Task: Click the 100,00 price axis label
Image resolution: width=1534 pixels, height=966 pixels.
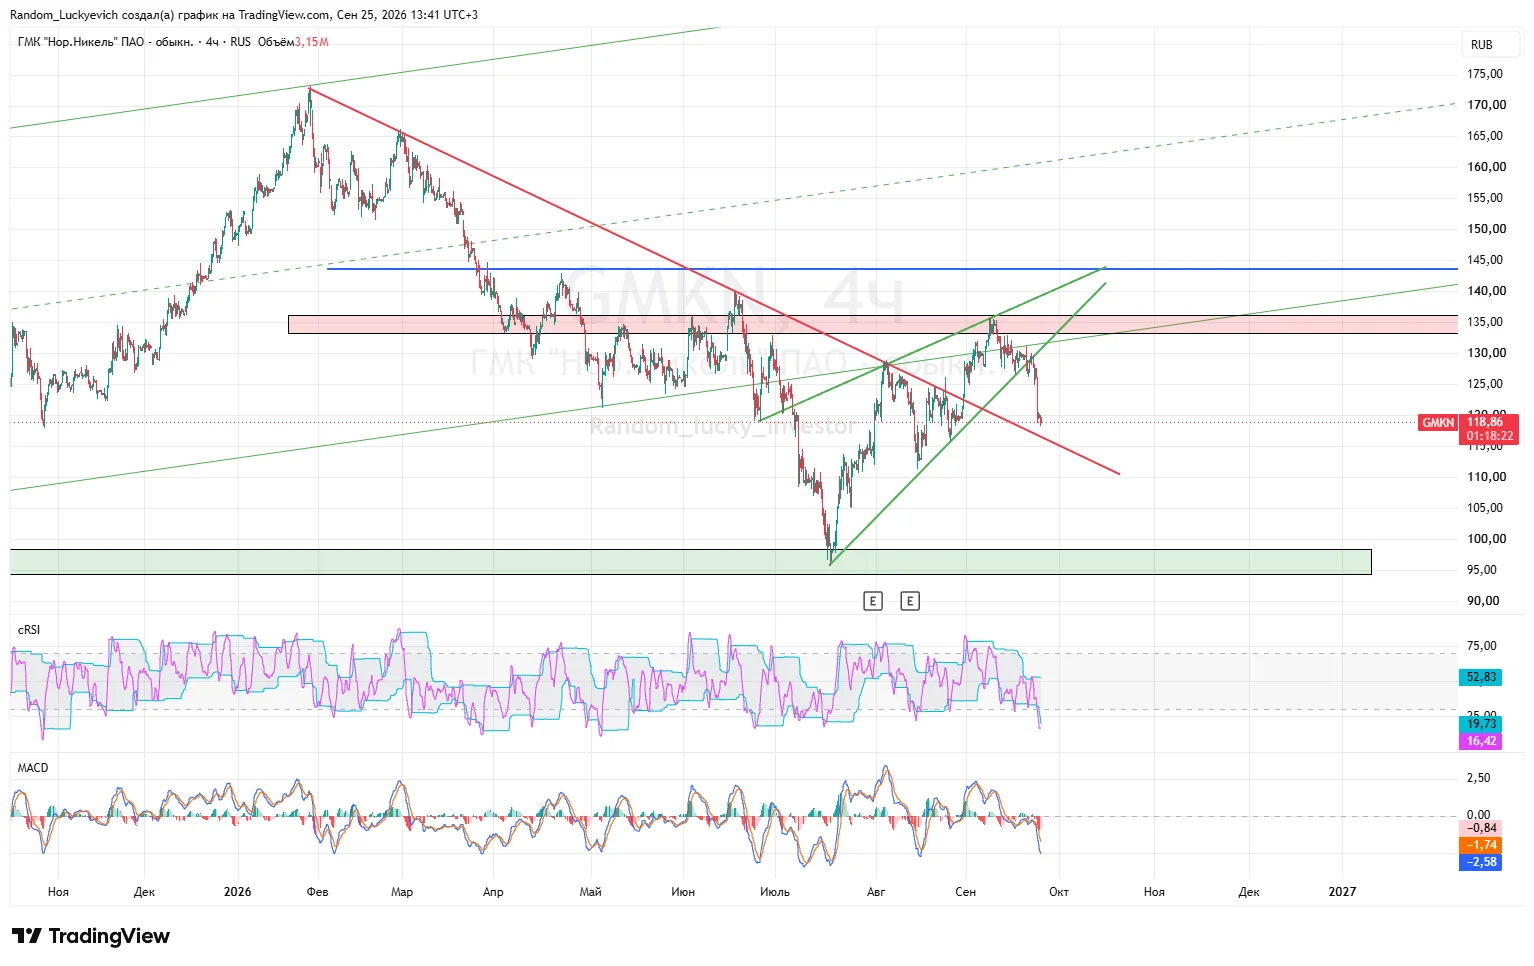Action: click(x=1486, y=539)
